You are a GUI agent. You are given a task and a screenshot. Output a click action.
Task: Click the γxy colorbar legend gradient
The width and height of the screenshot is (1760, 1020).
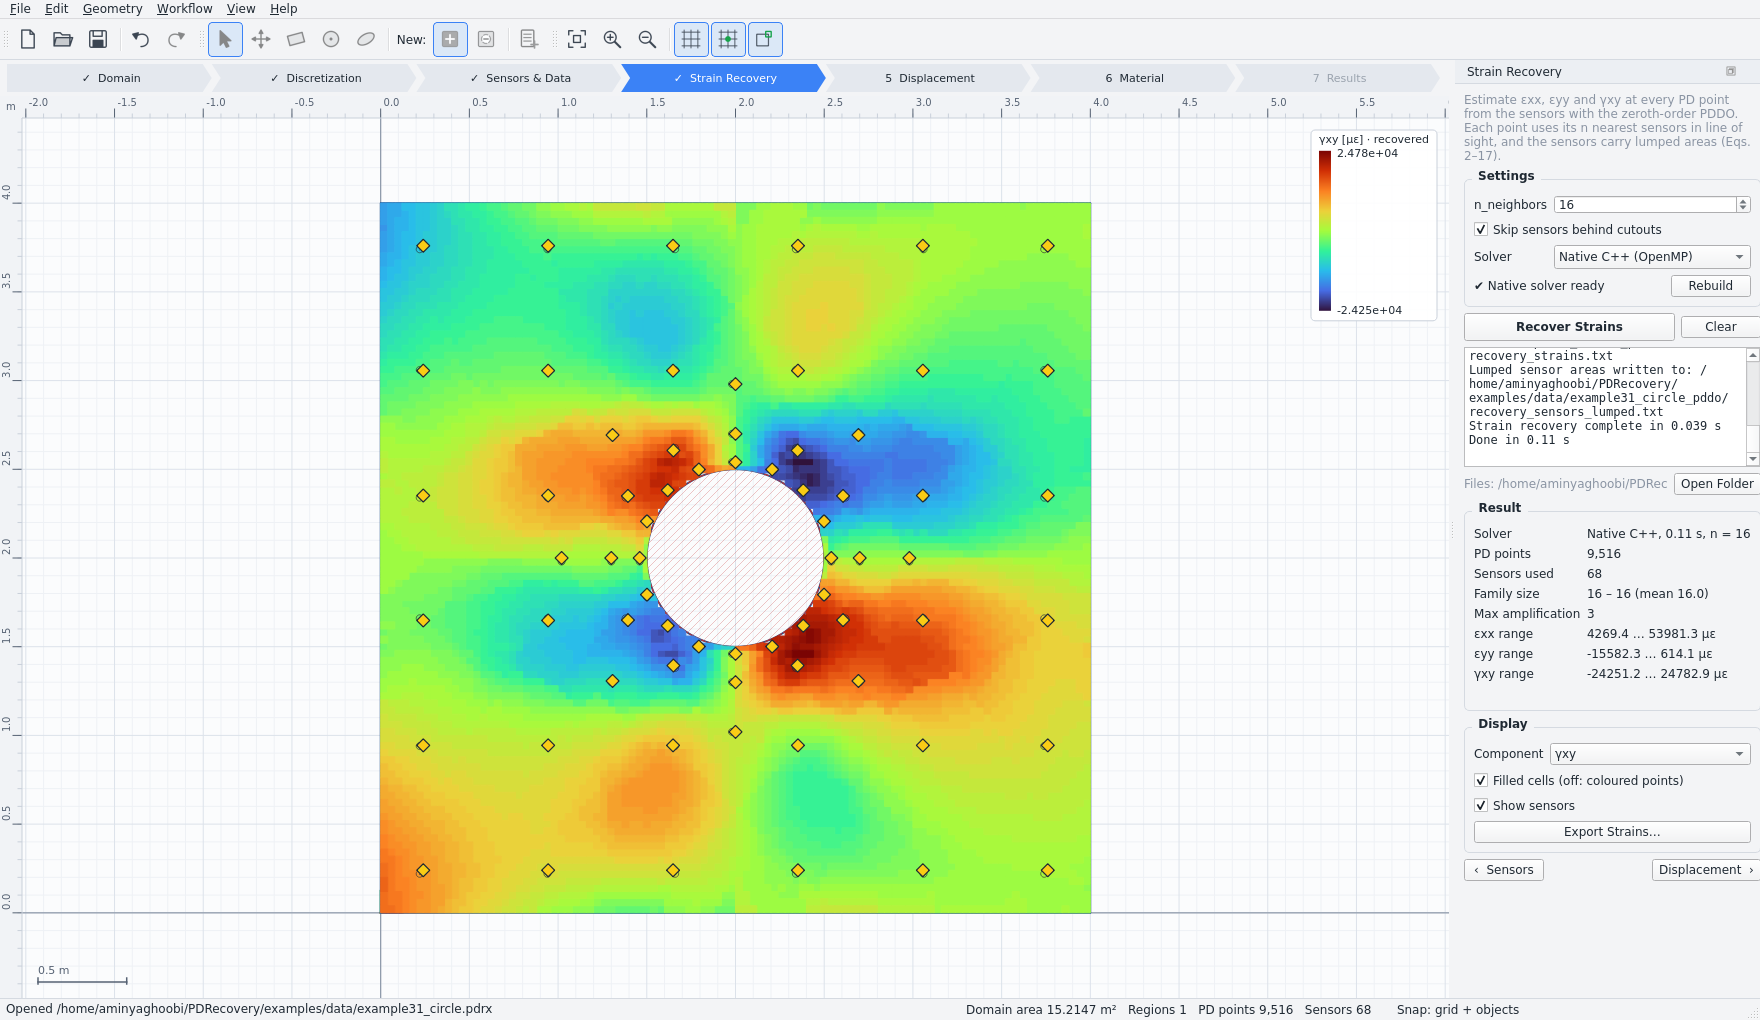(x=1324, y=231)
